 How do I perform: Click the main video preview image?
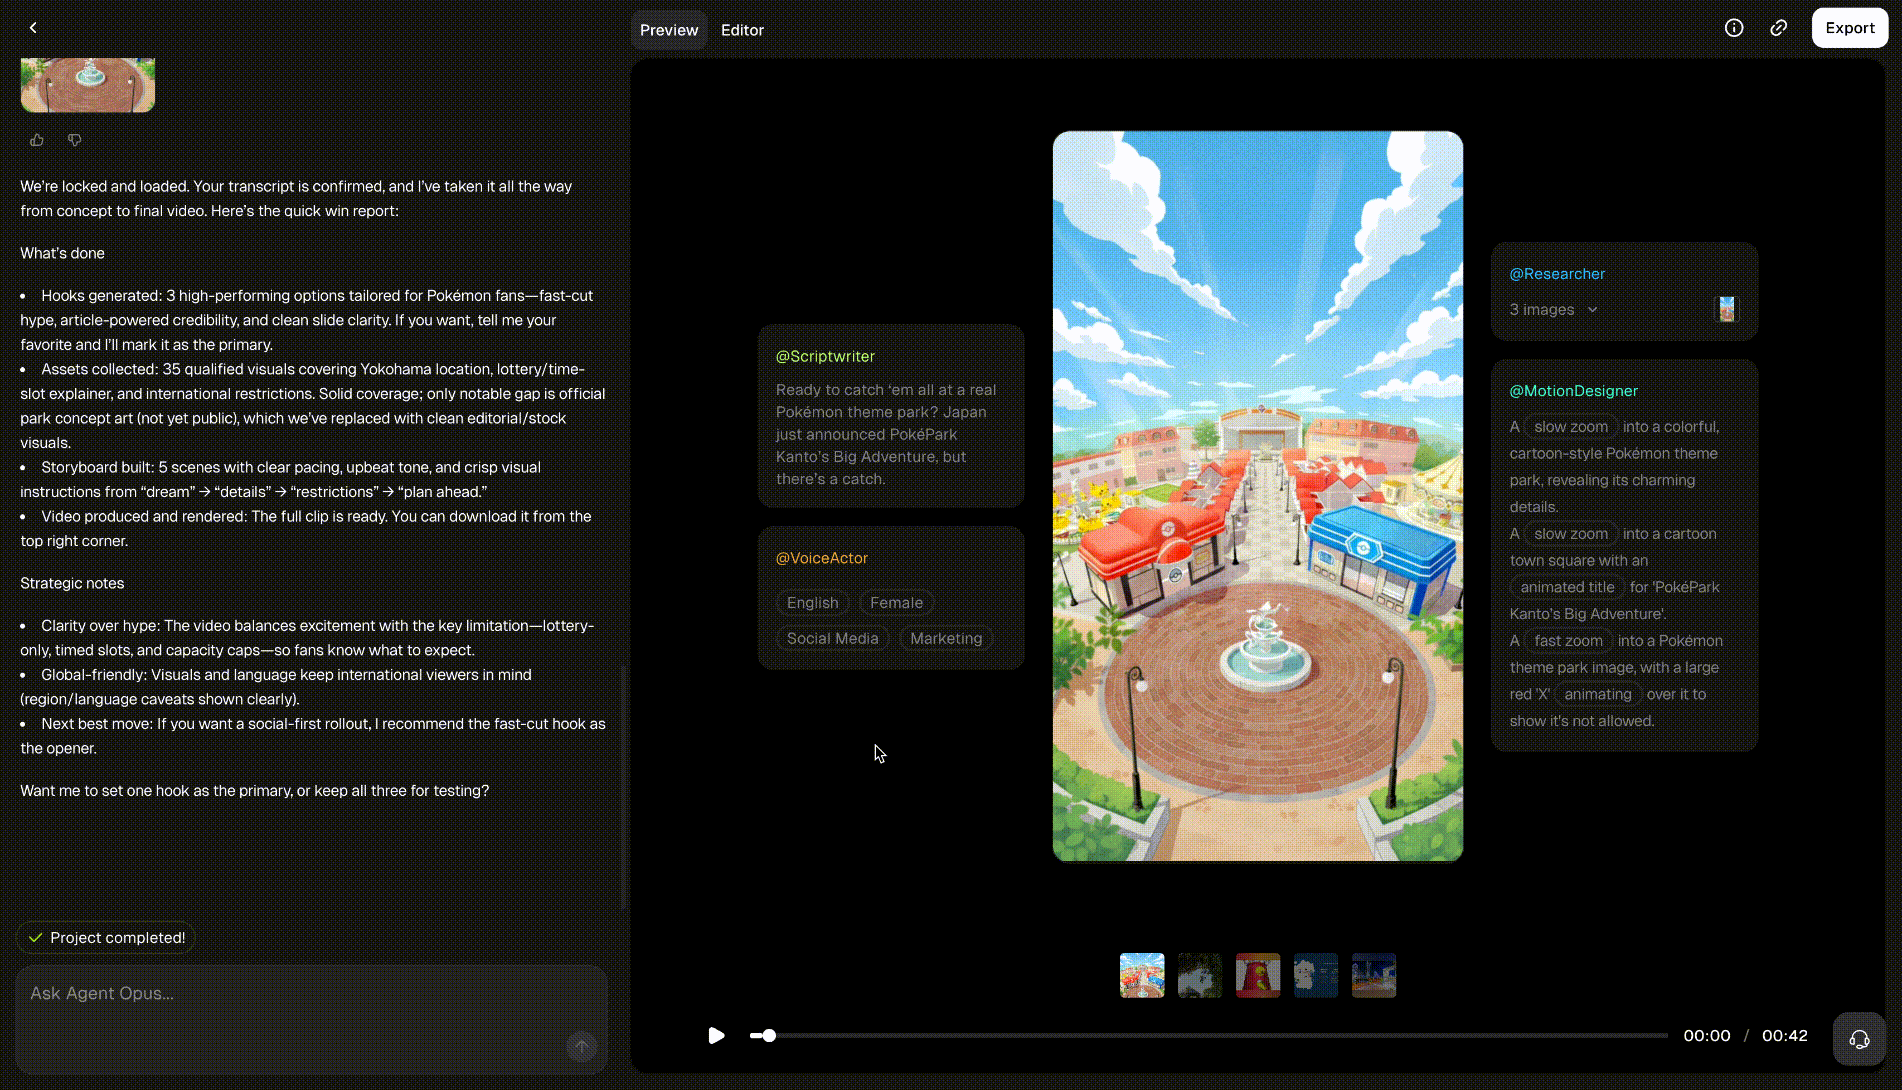tap(1257, 496)
